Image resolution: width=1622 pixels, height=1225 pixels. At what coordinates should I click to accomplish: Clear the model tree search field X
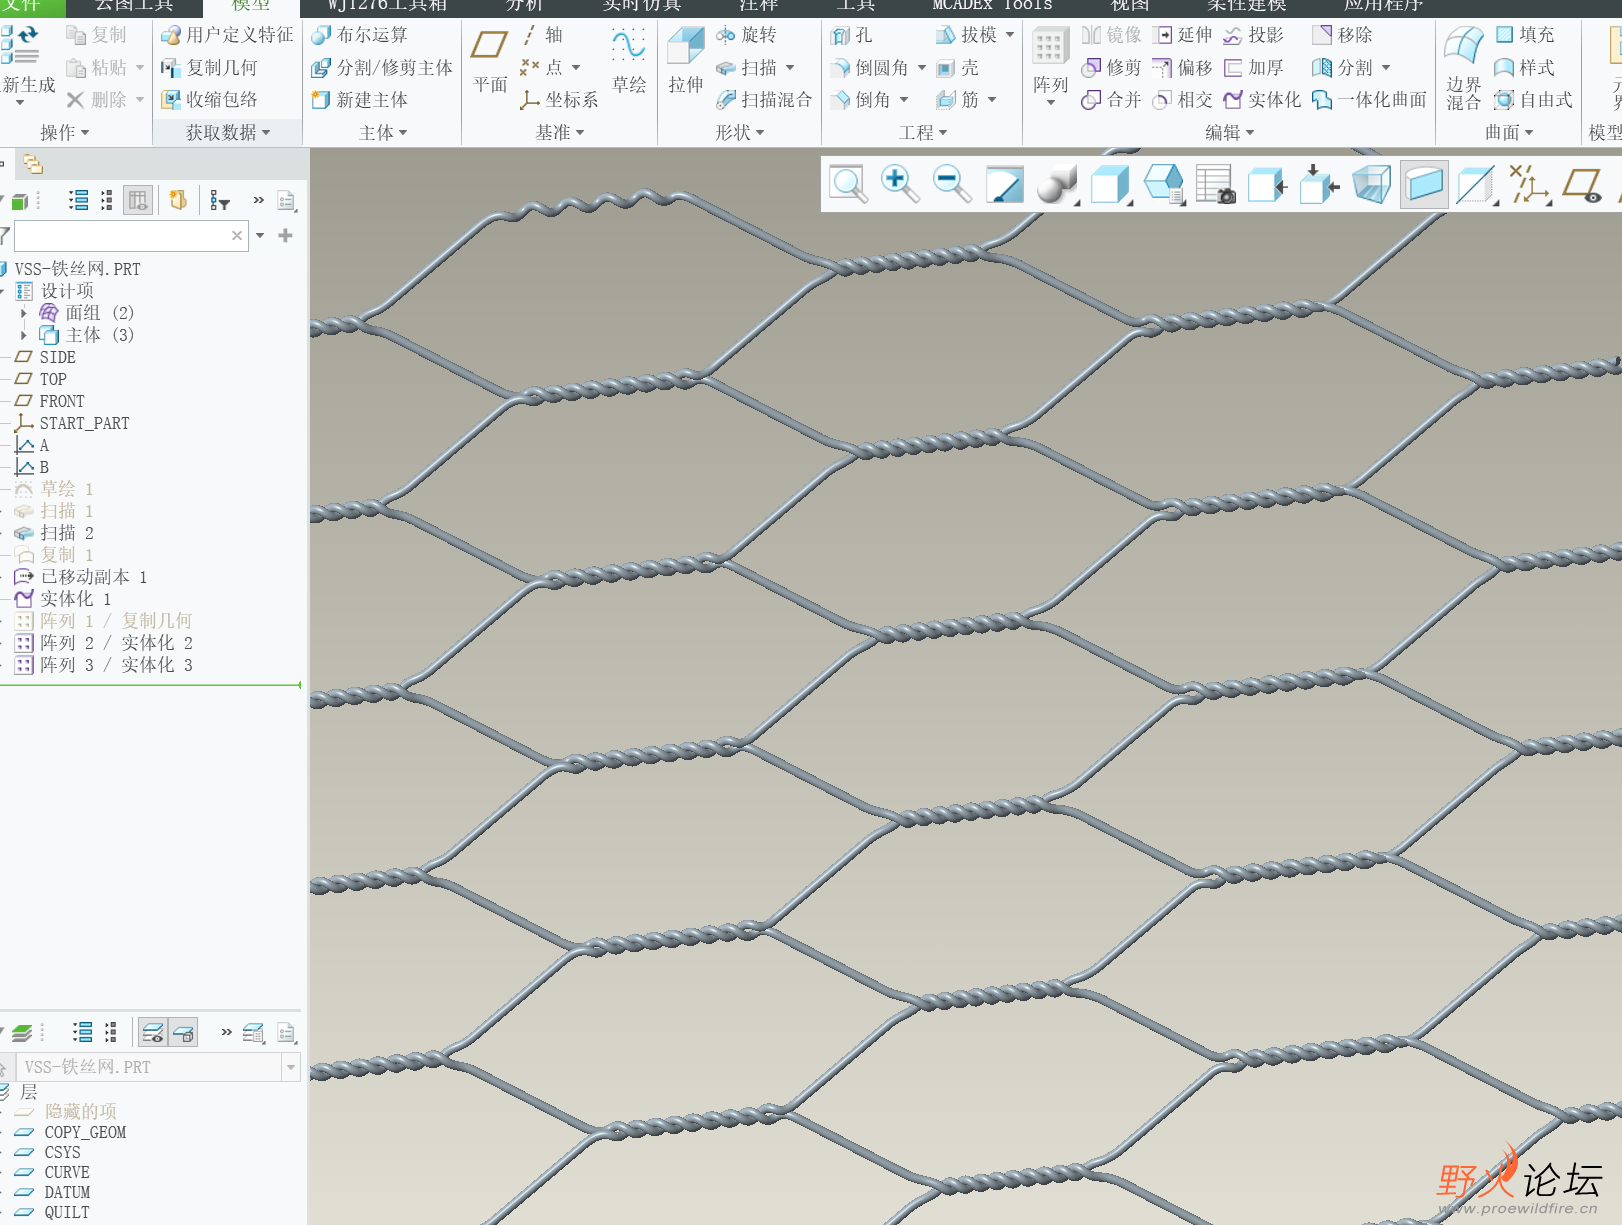(x=237, y=236)
